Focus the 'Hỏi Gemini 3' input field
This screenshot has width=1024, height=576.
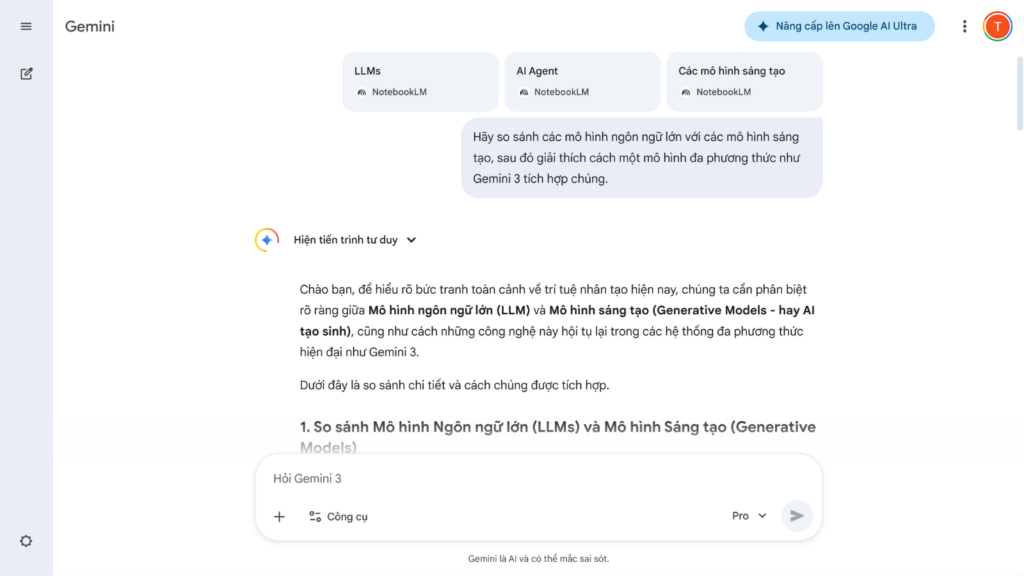pos(538,479)
